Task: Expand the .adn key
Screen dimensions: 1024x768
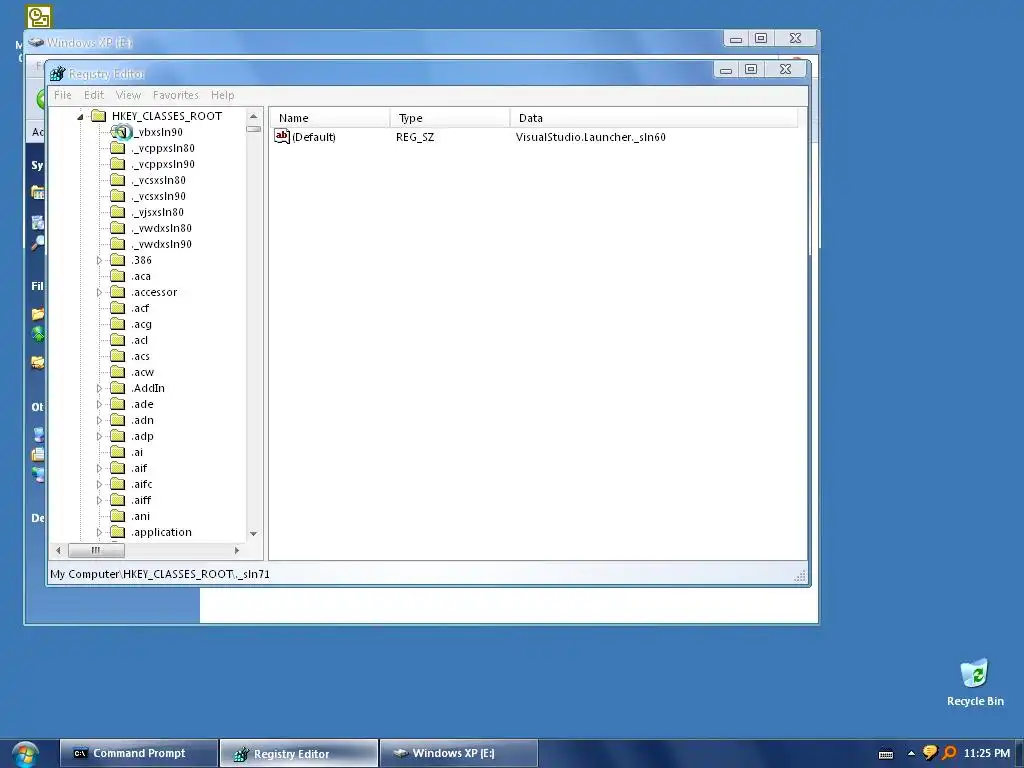Action: tap(99, 420)
